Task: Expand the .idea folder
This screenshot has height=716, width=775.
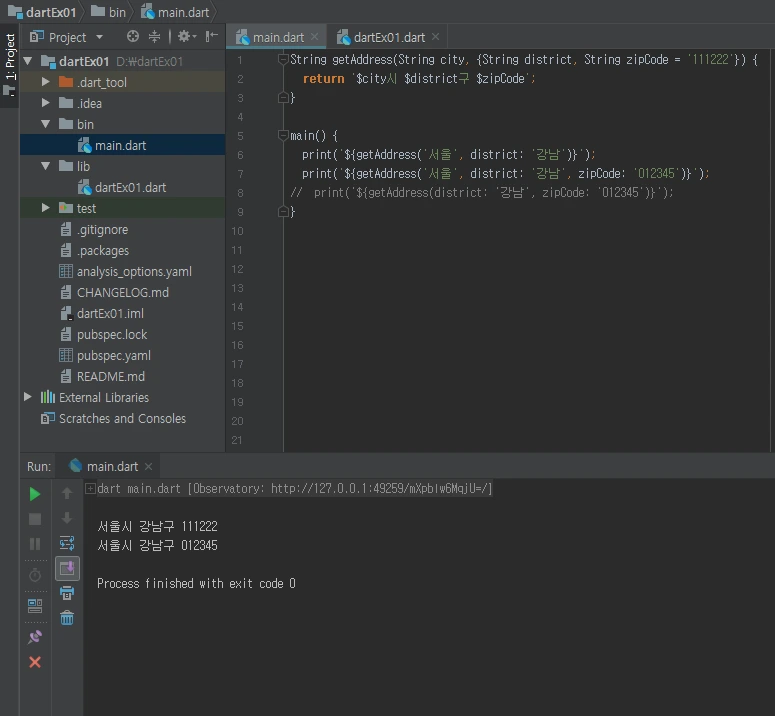Action: click(x=45, y=103)
